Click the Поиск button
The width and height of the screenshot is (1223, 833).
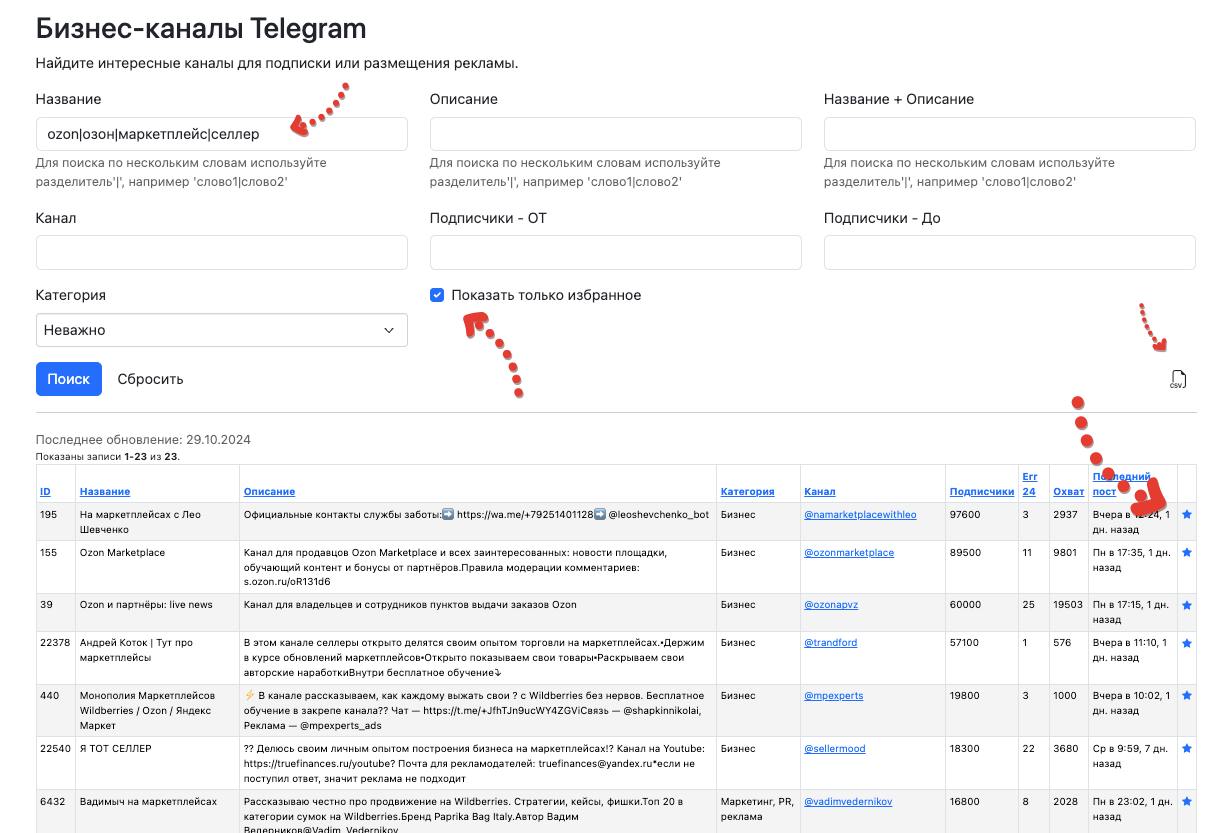pos(68,378)
